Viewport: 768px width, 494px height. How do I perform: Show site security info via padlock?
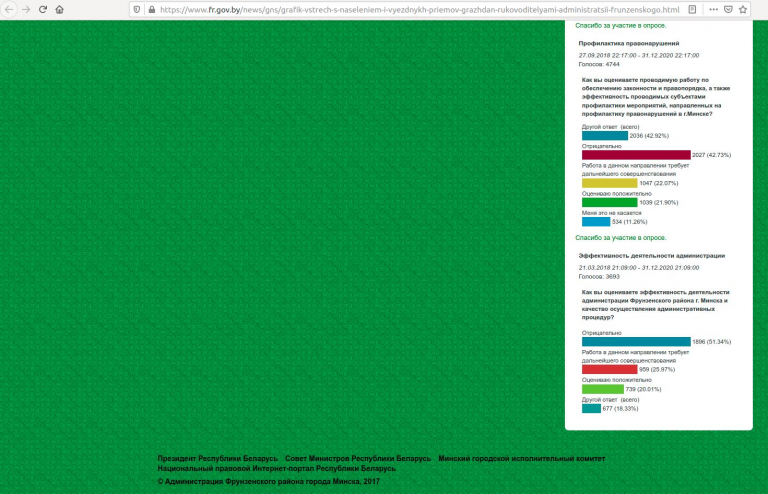pyautogui.click(x=150, y=9)
